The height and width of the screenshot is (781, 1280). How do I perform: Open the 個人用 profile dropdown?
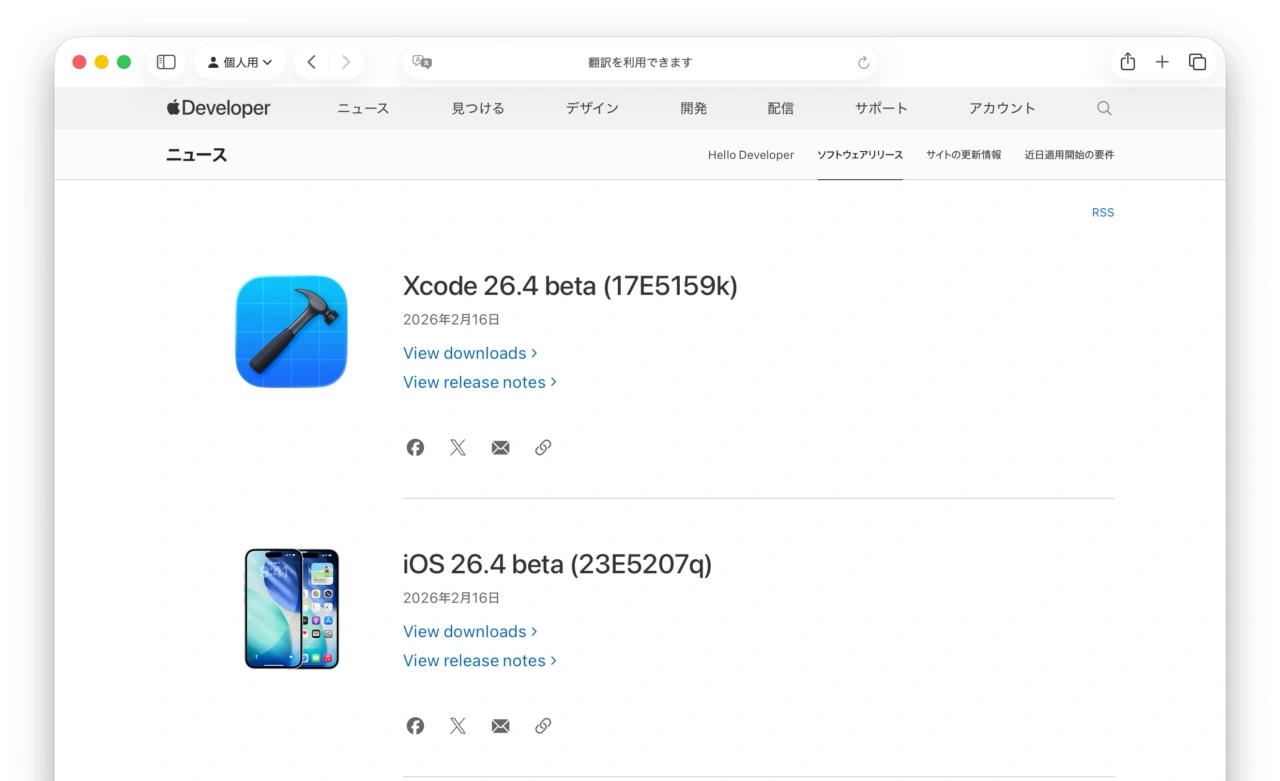239,61
